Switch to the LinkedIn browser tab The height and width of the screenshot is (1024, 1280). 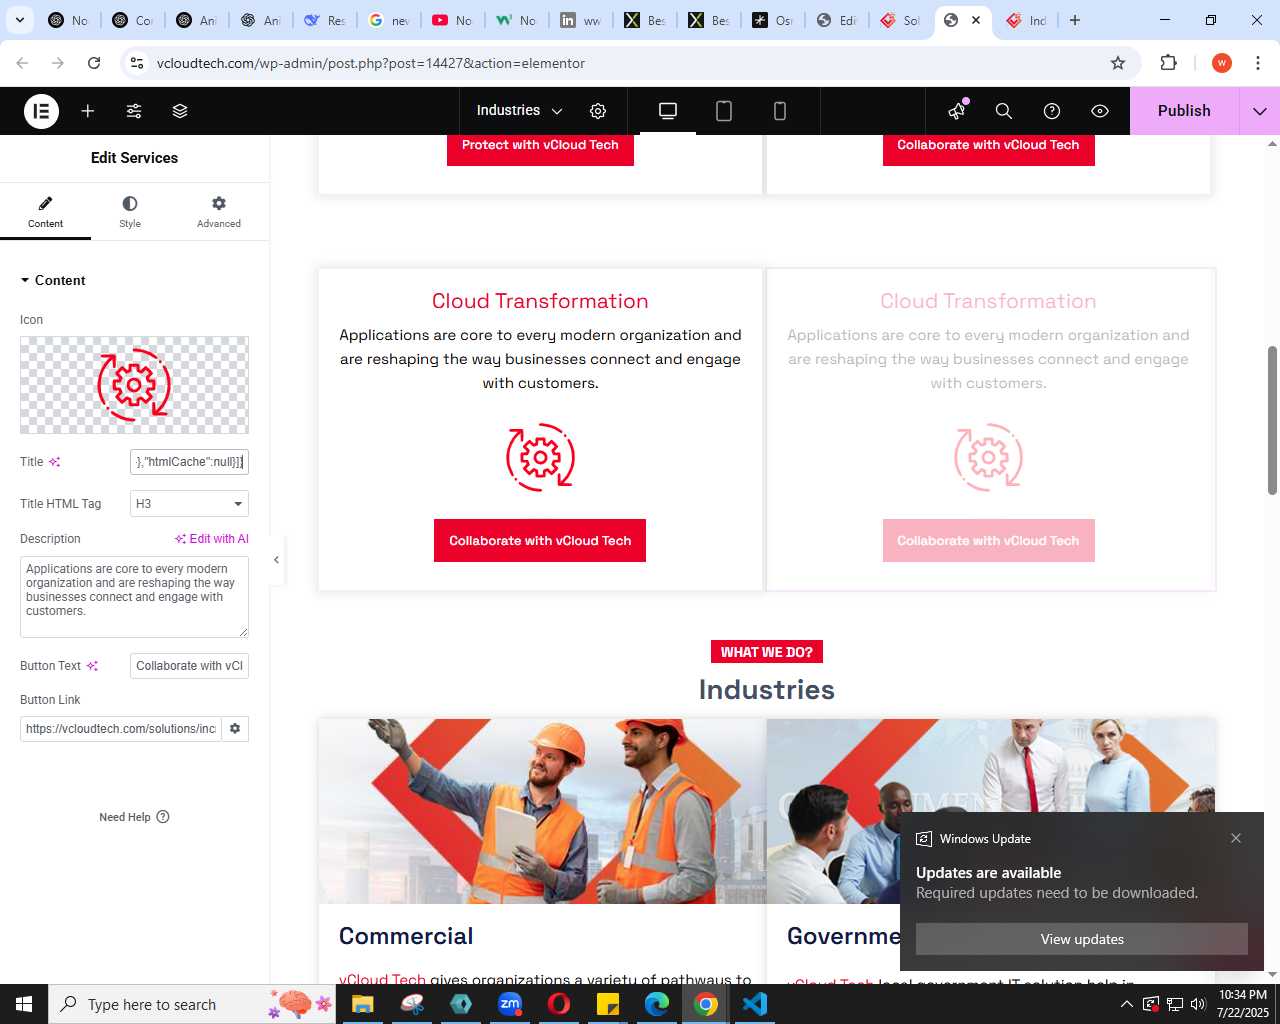click(x=580, y=20)
